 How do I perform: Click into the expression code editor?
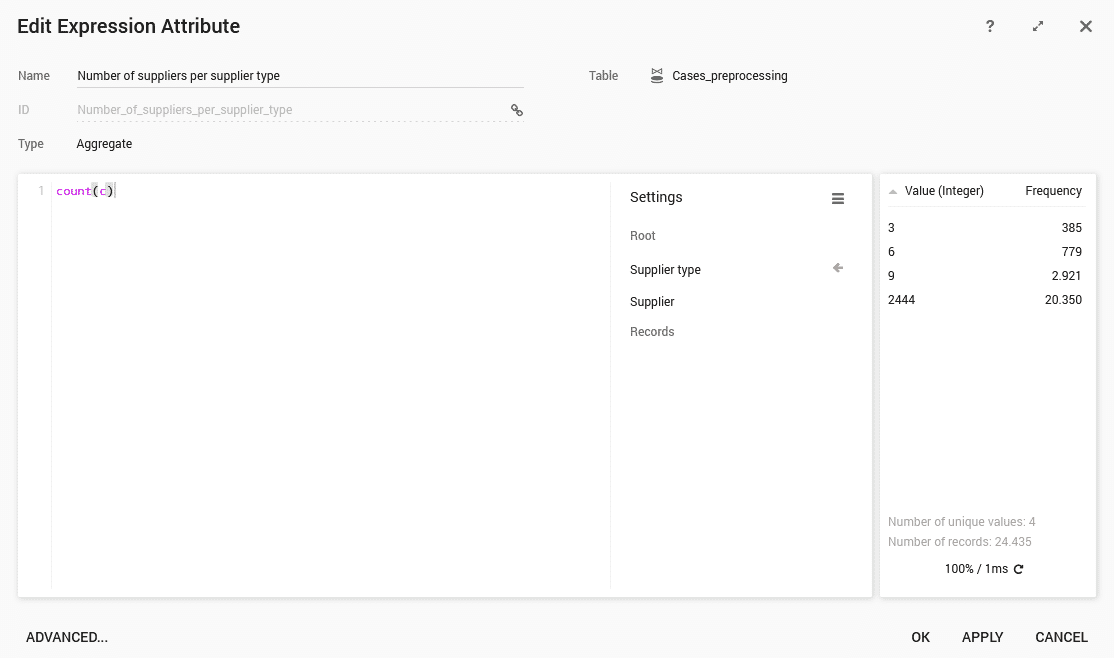[330, 380]
